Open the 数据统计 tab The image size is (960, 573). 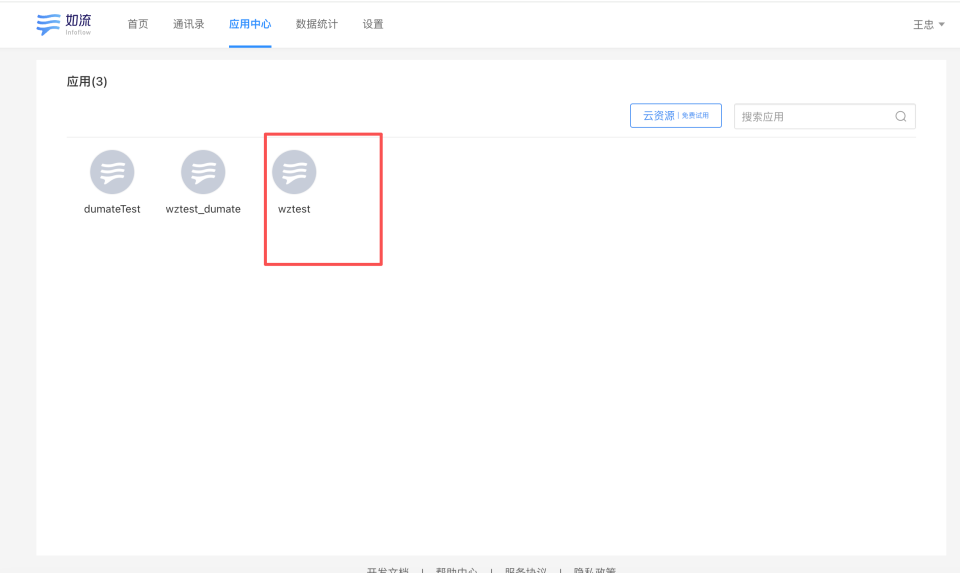point(316,25)
